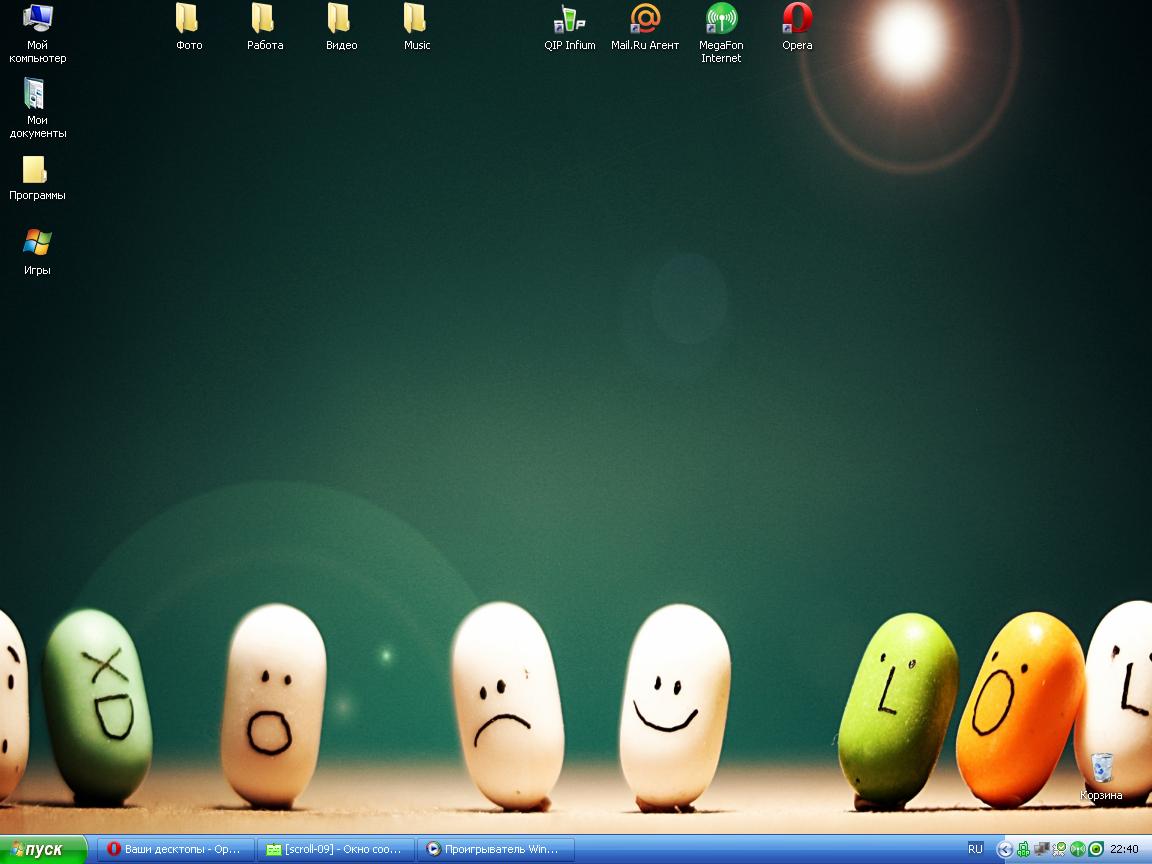
Task: Expand hidden tray icons with the arrow
Action: pos(1004,850)
